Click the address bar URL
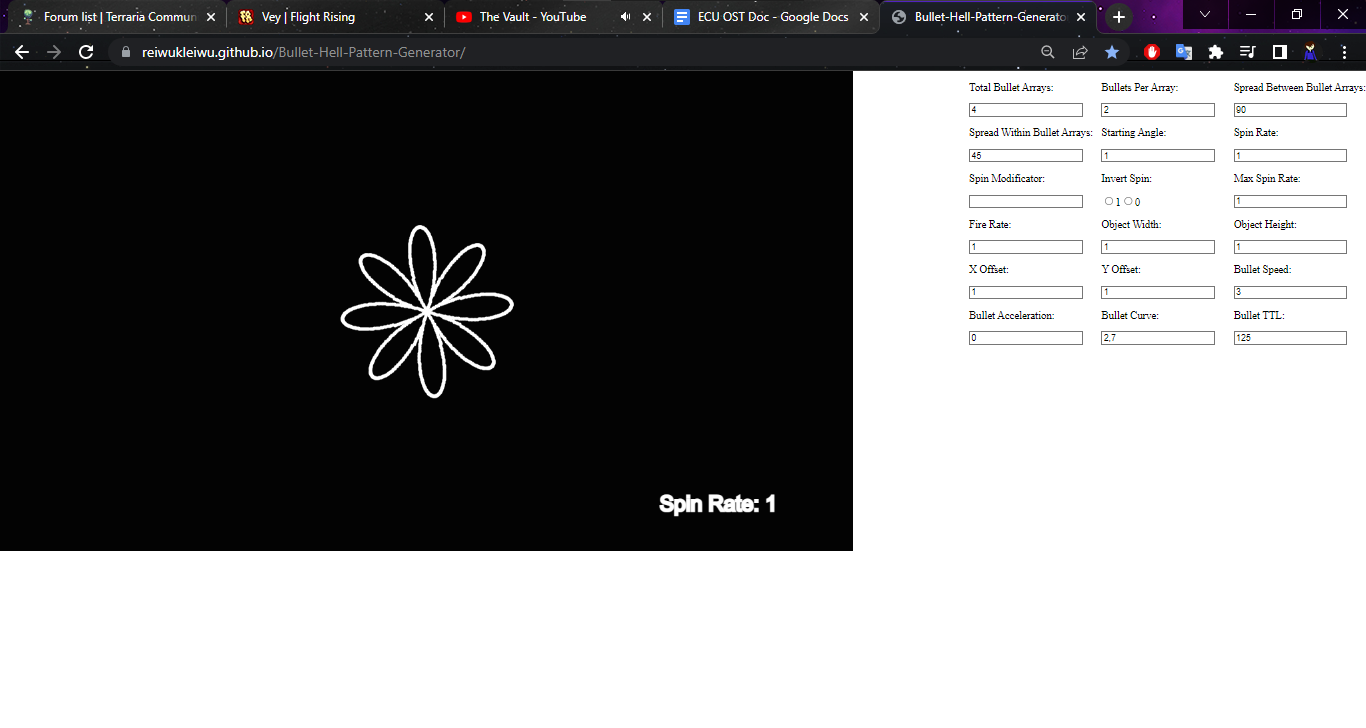Viewport: 1366px width, 728px height. coord(303,52)
